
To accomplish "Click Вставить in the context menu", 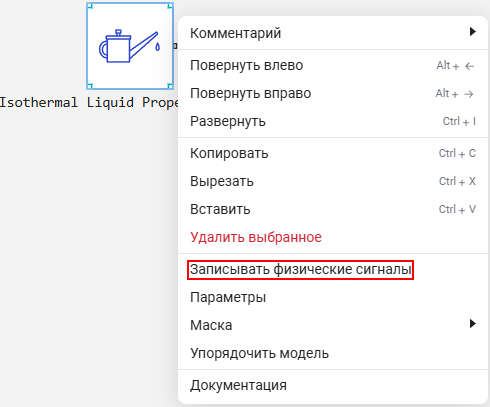I will [333, 209].
